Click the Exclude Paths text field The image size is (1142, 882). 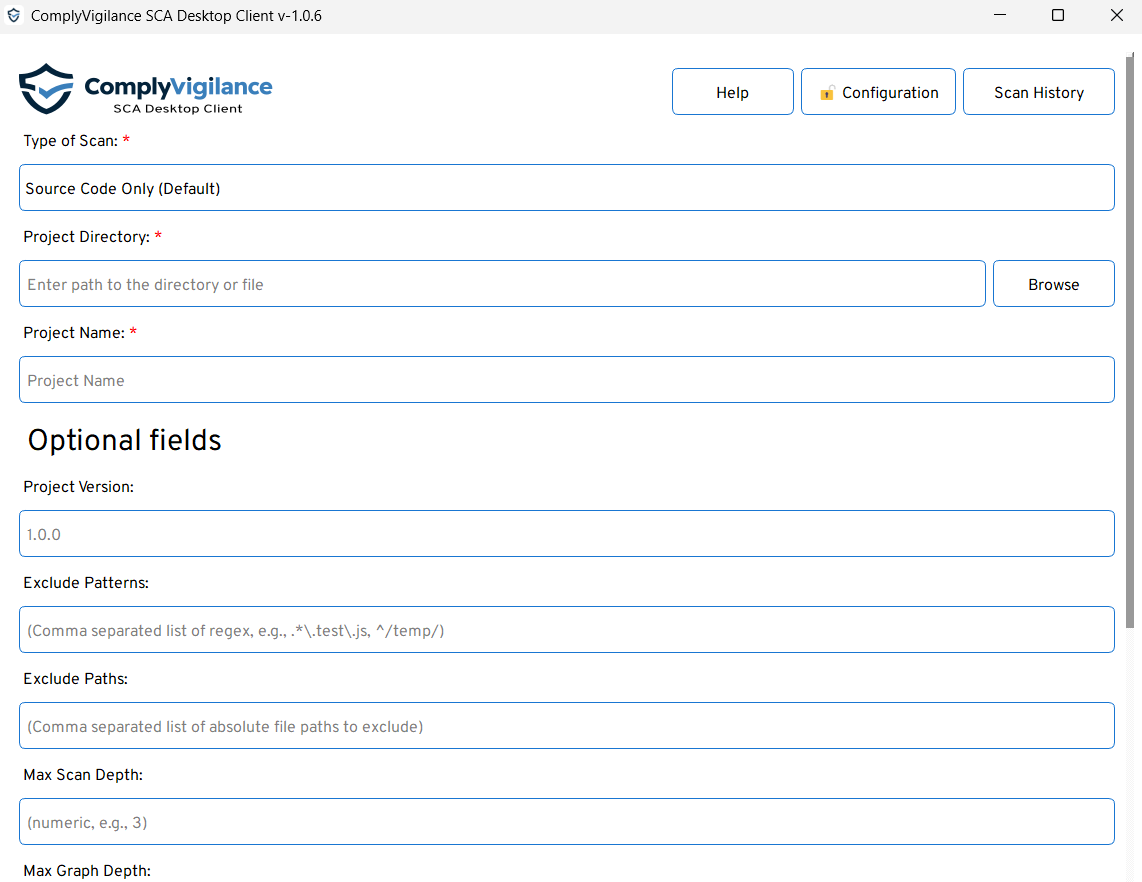click(566, 726)
